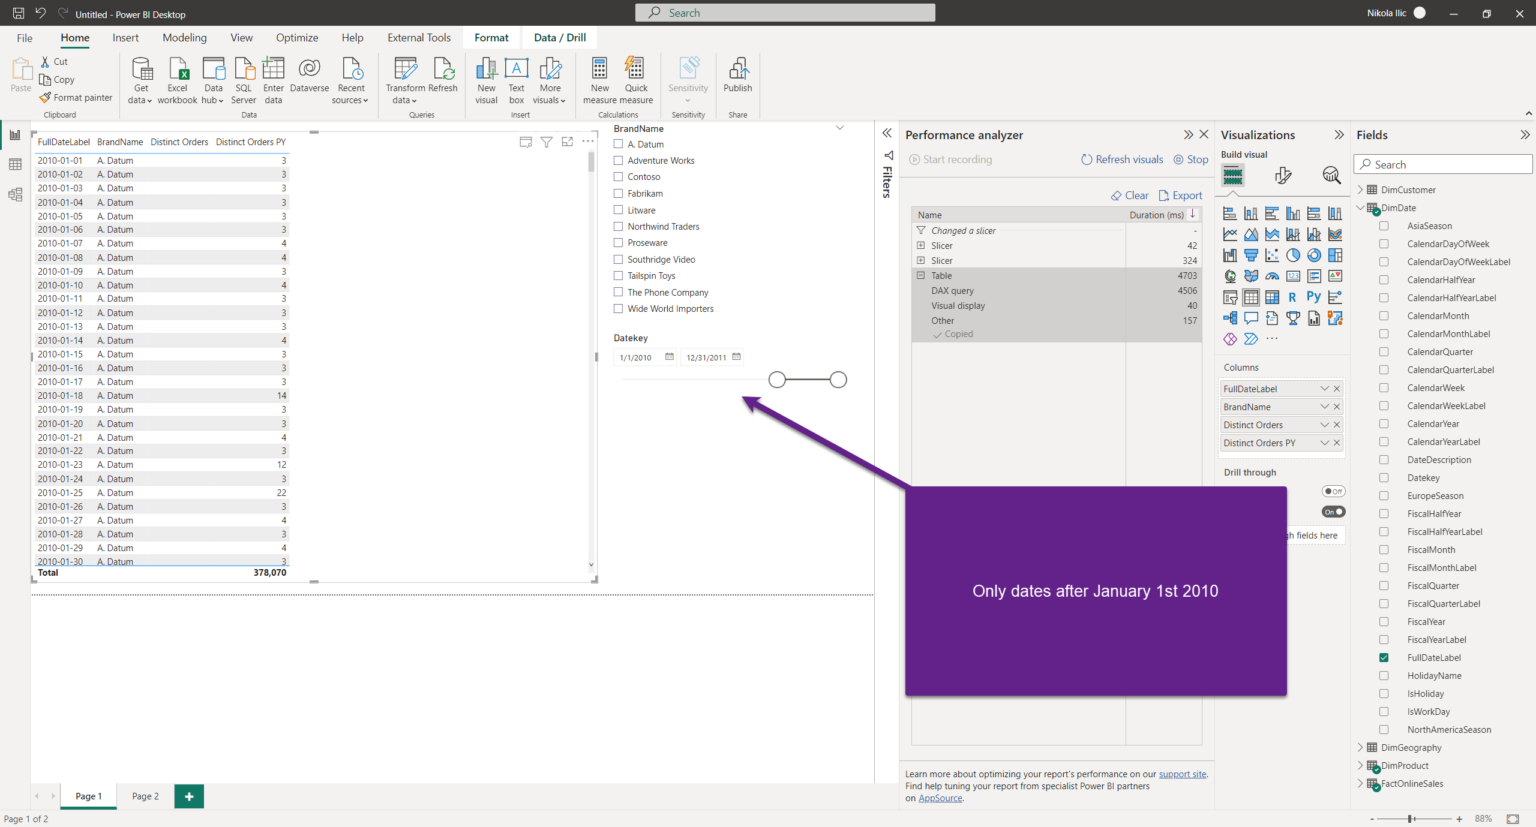The image size is (1536, 827).
Task: Select the pie chart visual icon
Action: tap(1294, 255)
